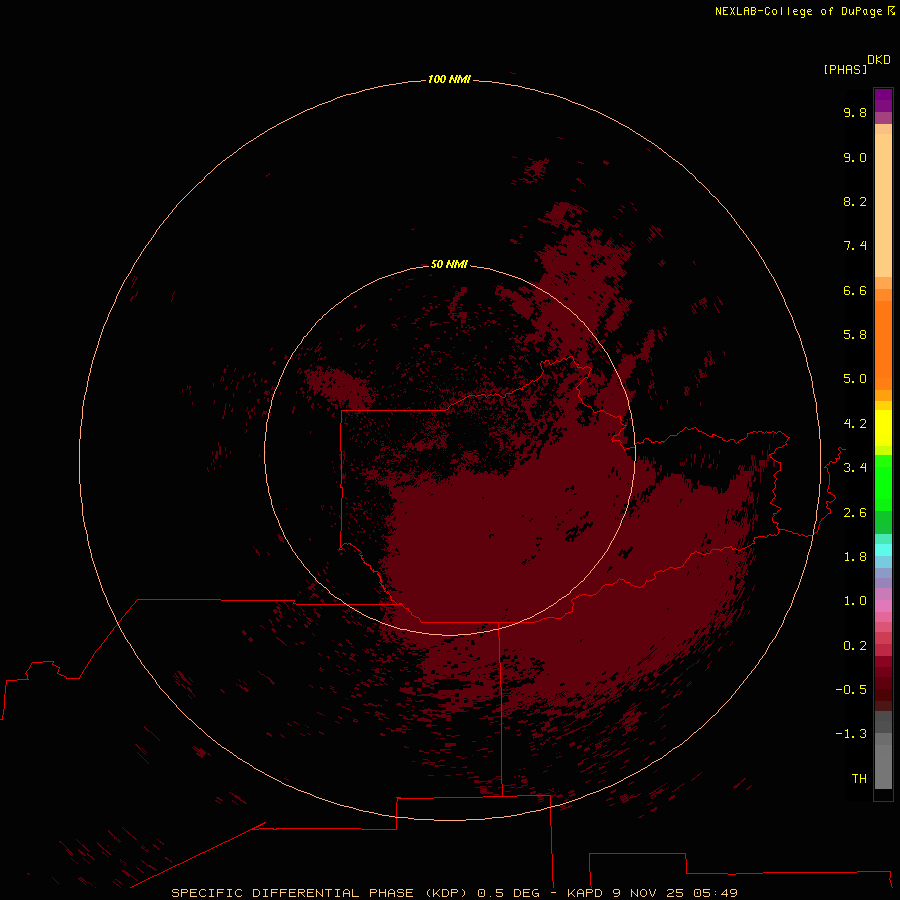Click the gray bottom segment of color bar
The width and height of the screenshot is (900, 900).
pos(883,766)
